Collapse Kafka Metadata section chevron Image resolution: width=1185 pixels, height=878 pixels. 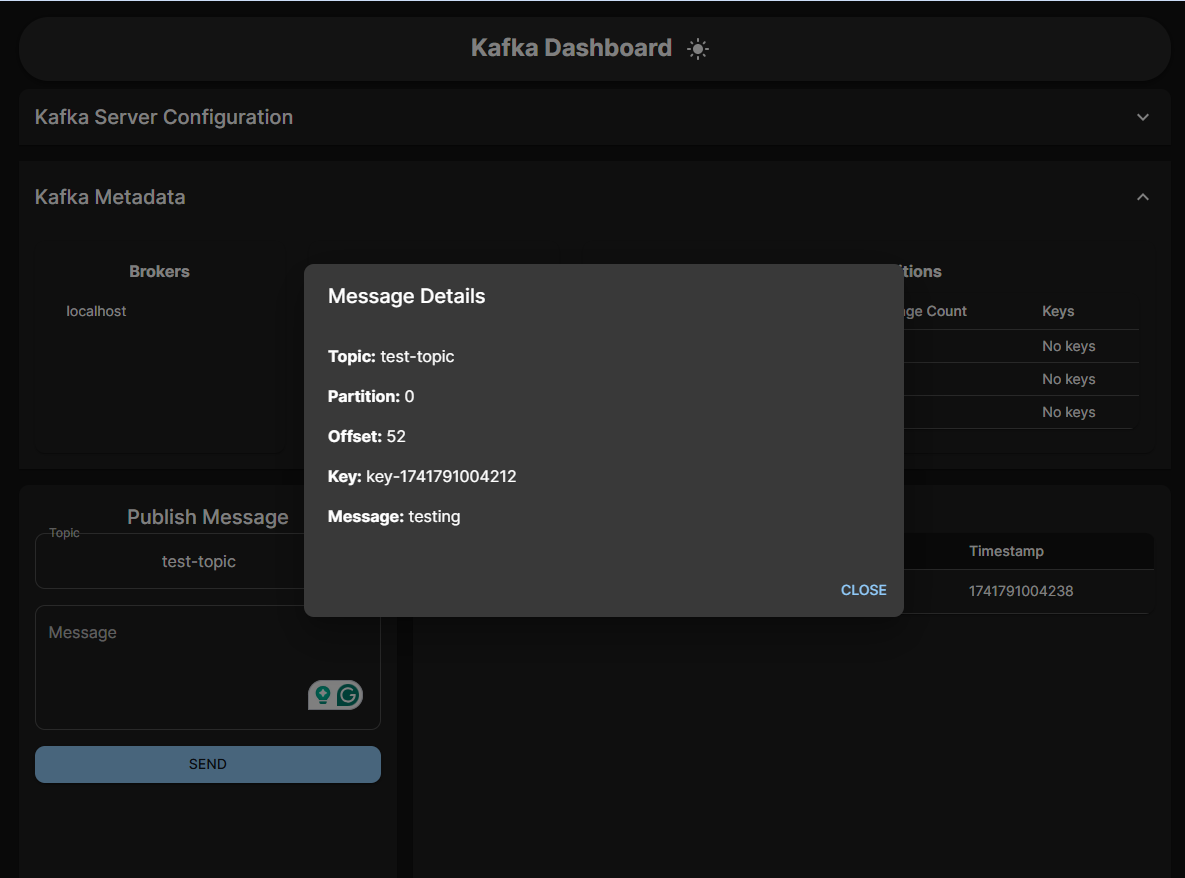1143,197
